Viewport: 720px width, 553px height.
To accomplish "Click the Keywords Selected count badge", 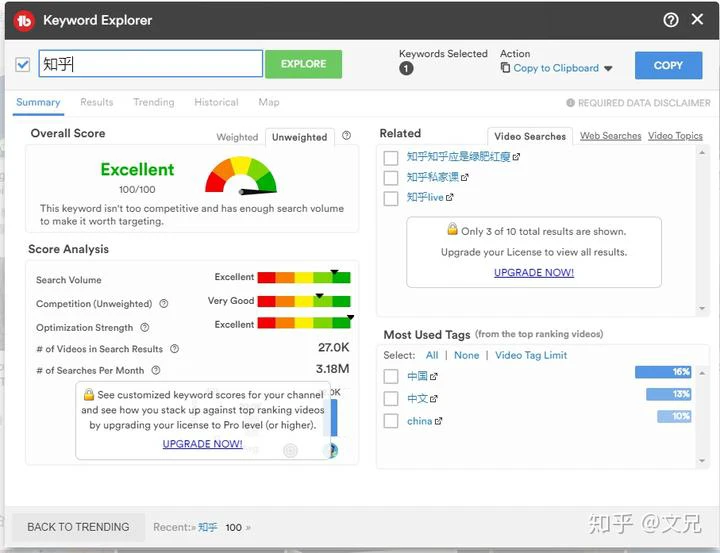I will 406,68.
